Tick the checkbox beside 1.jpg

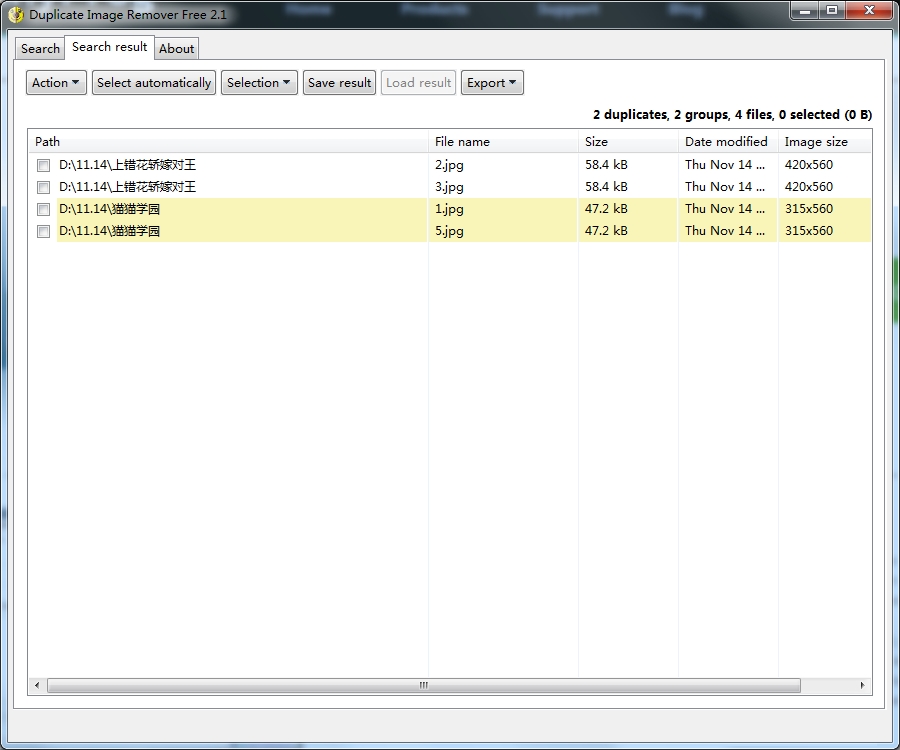[x=43, y=209]
